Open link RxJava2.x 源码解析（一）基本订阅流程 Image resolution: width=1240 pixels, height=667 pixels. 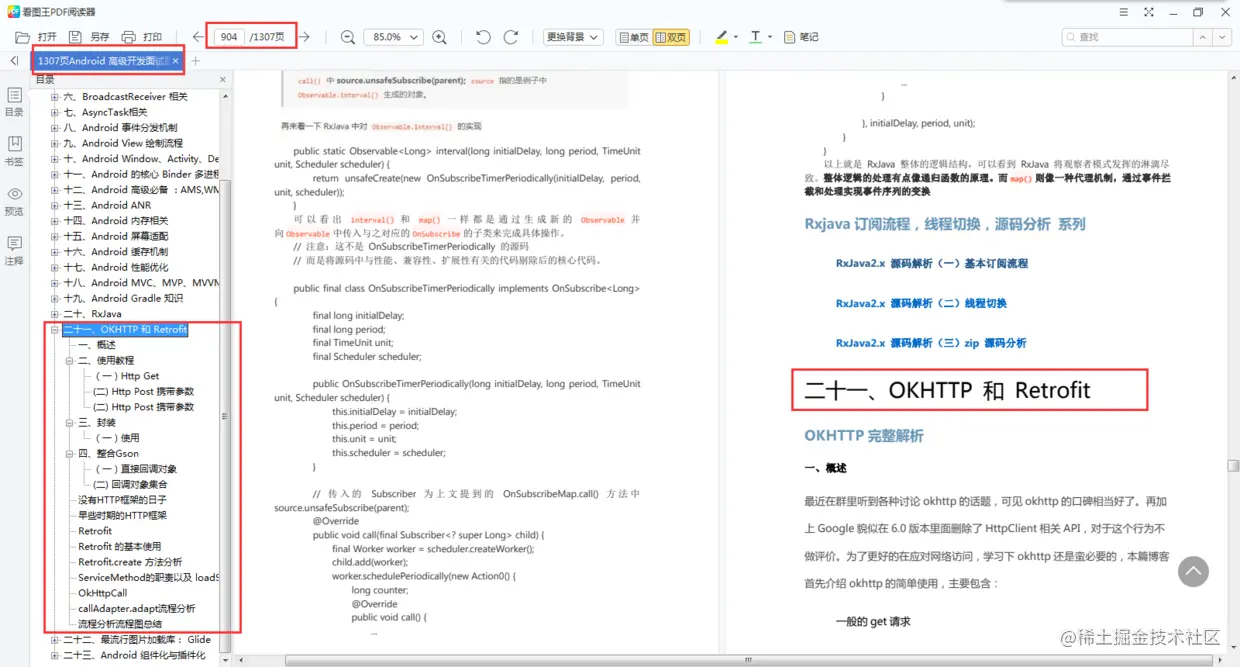click(x=932, y=264)
